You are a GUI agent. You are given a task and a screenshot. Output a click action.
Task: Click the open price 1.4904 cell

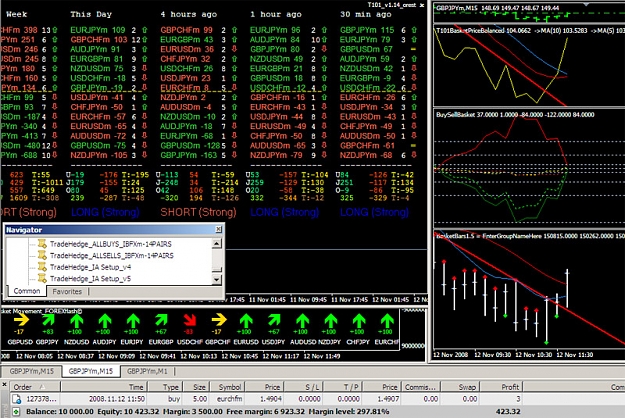[x=271, y=399]
